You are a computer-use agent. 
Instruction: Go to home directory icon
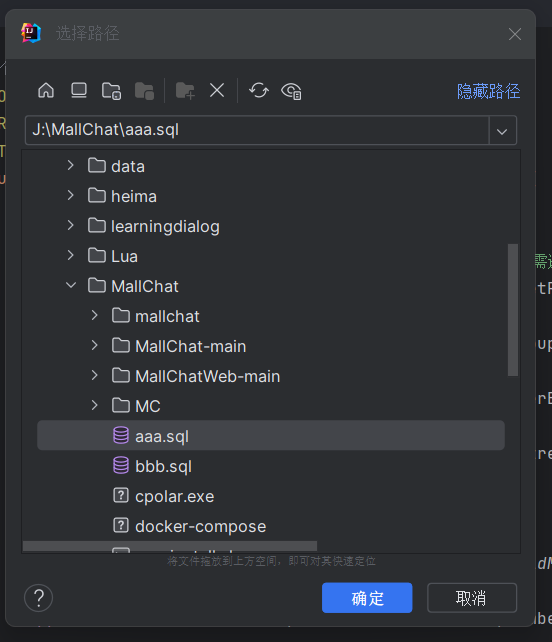(46, 90)
